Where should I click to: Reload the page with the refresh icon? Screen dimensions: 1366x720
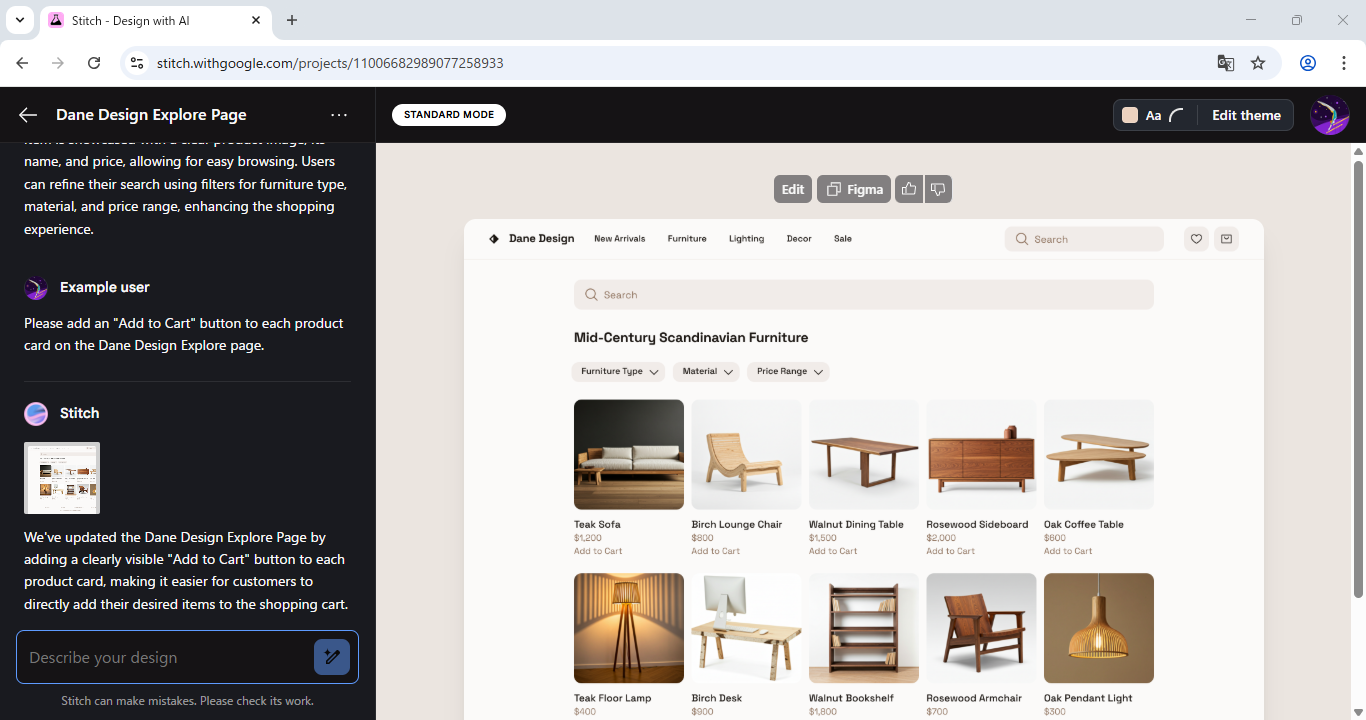[94, 63]
